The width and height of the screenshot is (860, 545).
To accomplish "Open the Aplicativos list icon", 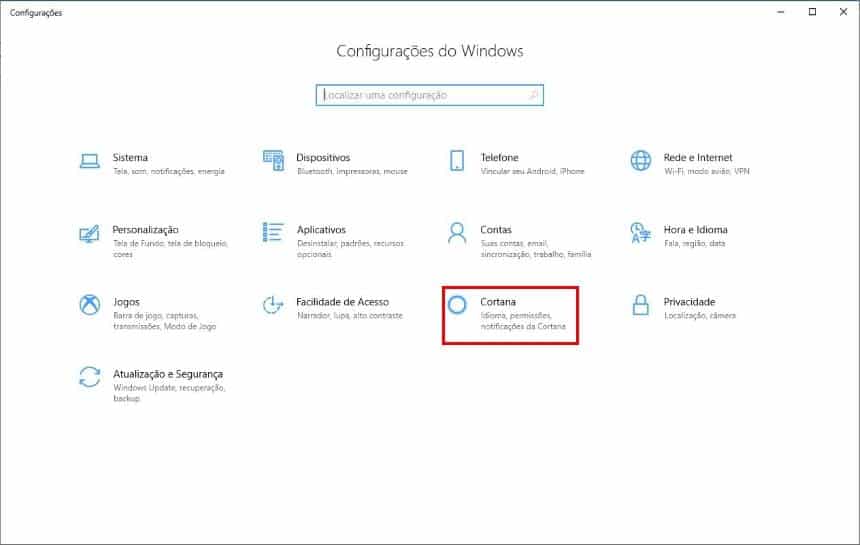I will [273, 232].
